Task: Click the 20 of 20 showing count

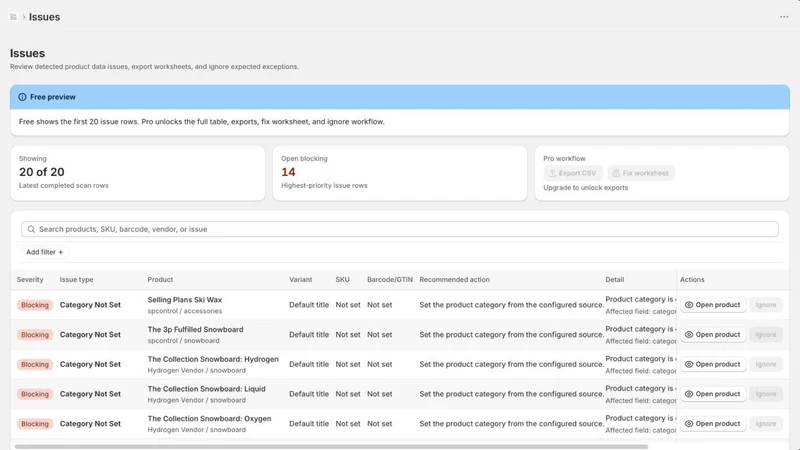Action: (x=42, y=172)
